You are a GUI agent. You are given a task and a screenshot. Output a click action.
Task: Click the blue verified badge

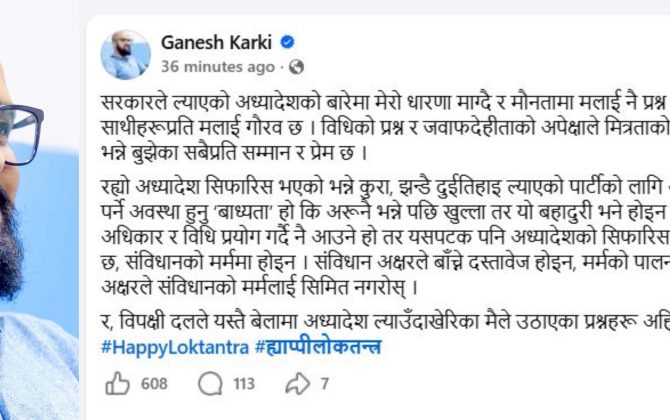coord(286,44)
